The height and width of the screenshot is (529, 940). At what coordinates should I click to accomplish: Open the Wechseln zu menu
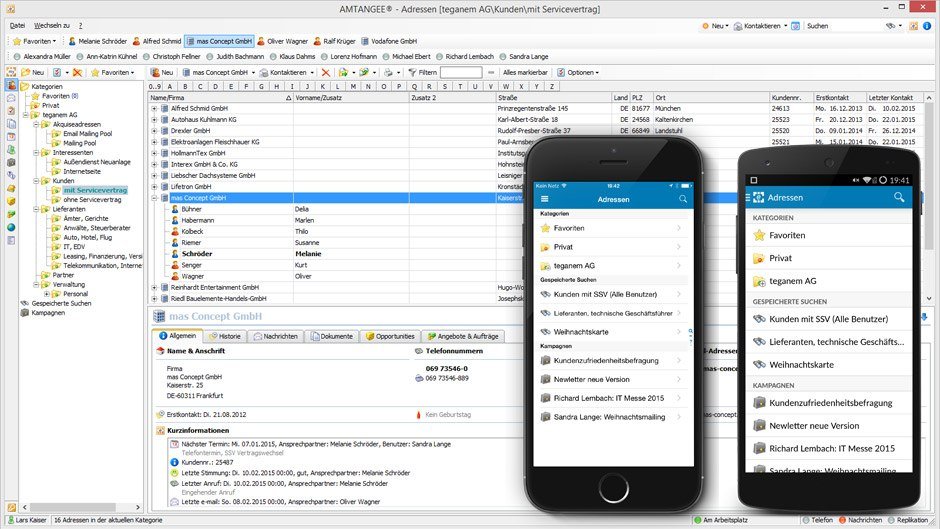point(52,25)
